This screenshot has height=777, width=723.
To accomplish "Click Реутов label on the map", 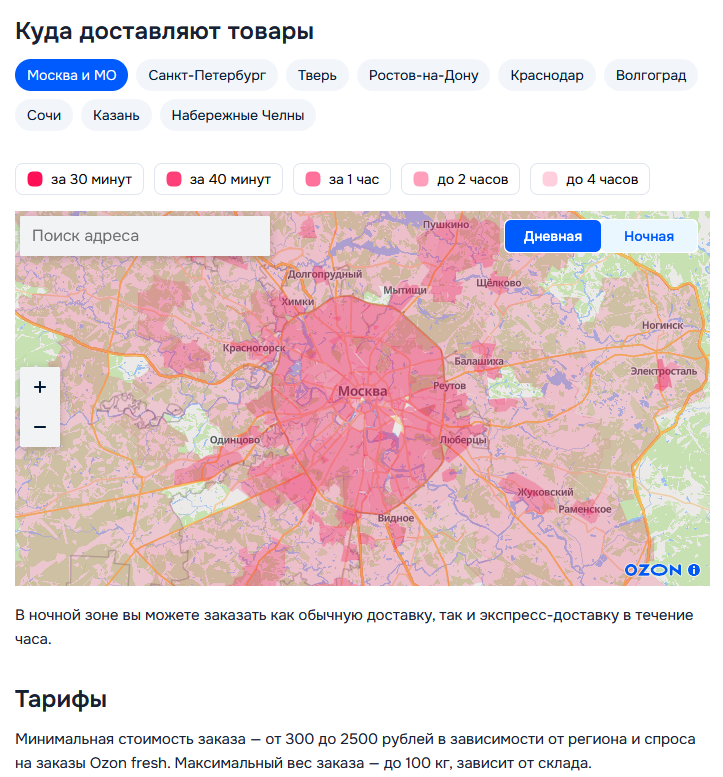I will pyautogui.click(x=449, y=386).
